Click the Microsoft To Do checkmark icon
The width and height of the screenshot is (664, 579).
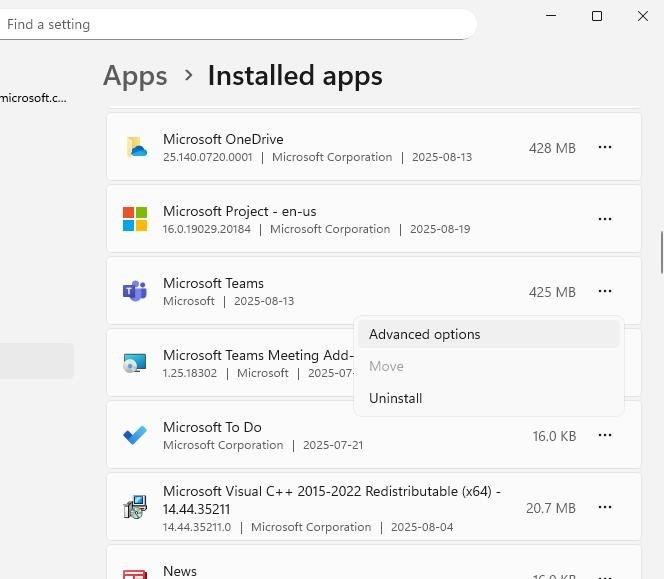135,435
